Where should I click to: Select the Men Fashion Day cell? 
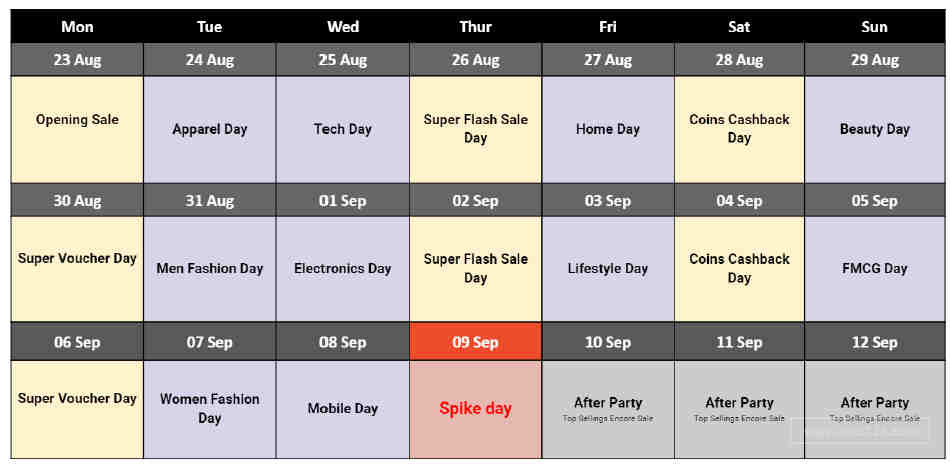[210, 269]
